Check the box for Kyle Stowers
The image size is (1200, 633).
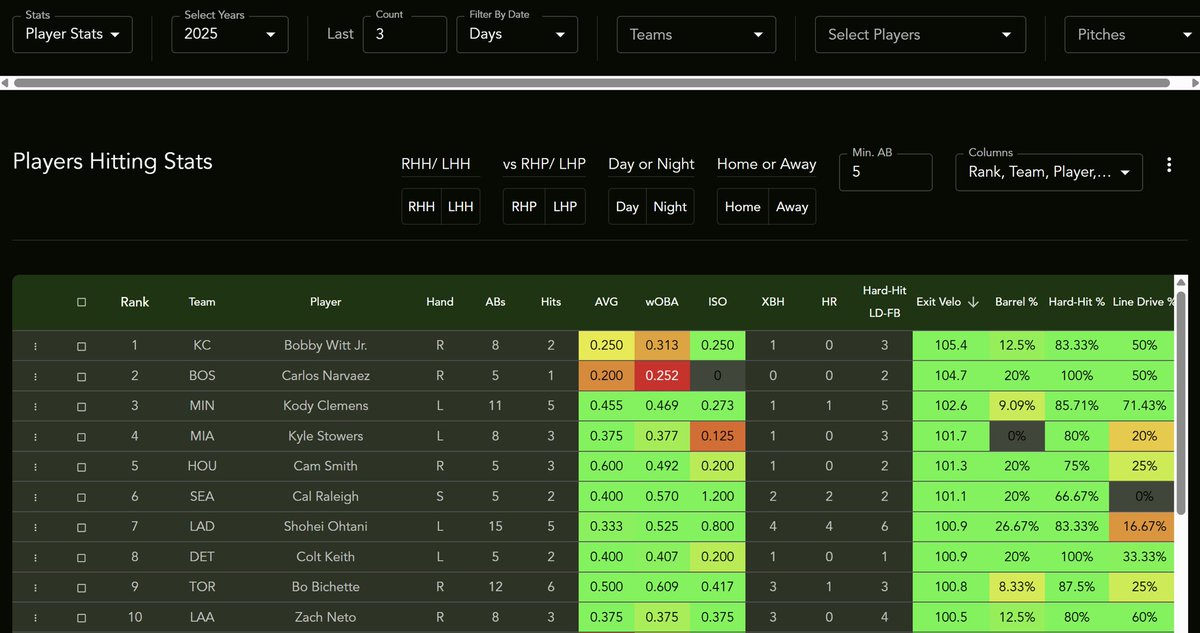point(82,436)
